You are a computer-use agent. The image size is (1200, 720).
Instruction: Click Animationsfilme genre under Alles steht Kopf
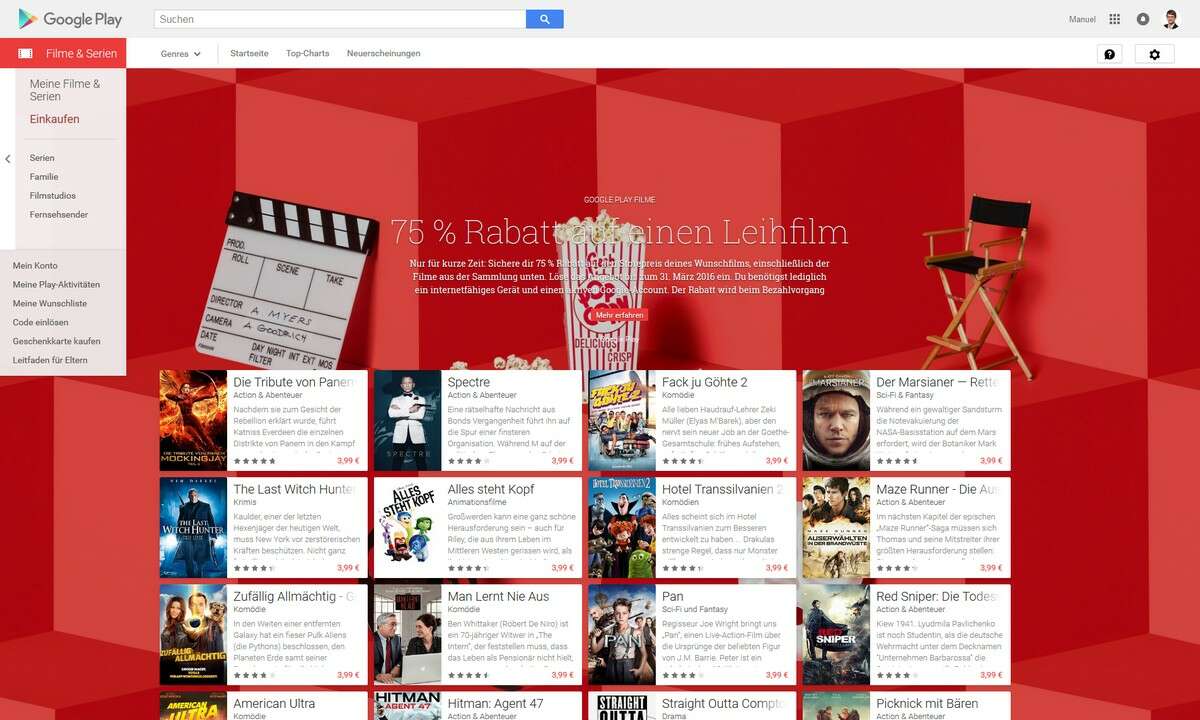(475, 502)
